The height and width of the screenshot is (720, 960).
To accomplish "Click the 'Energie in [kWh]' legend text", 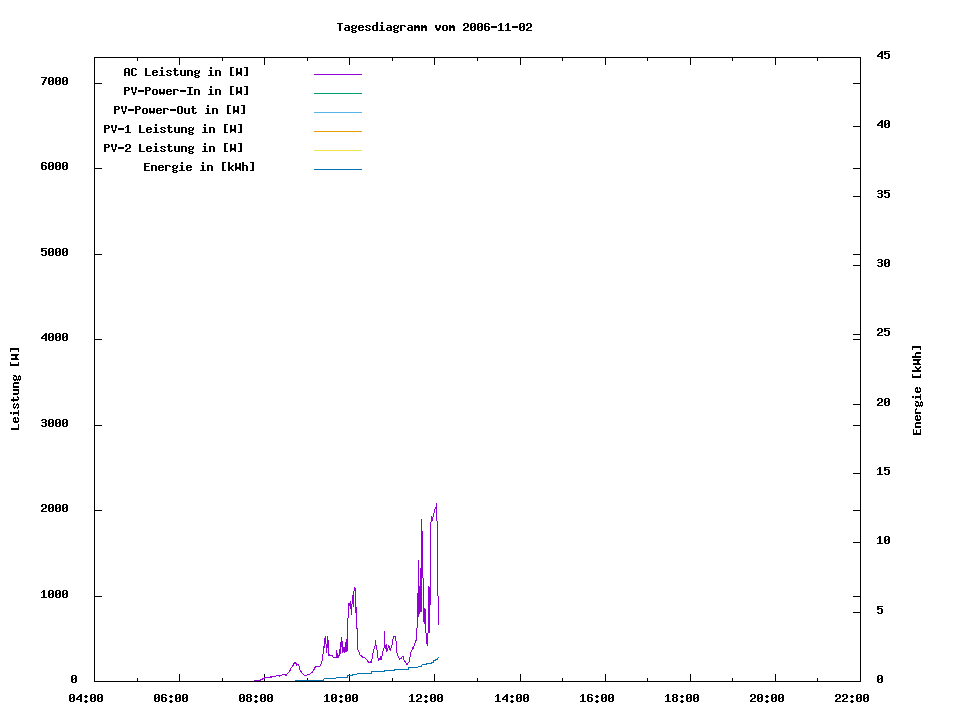I will pos(199,167).
